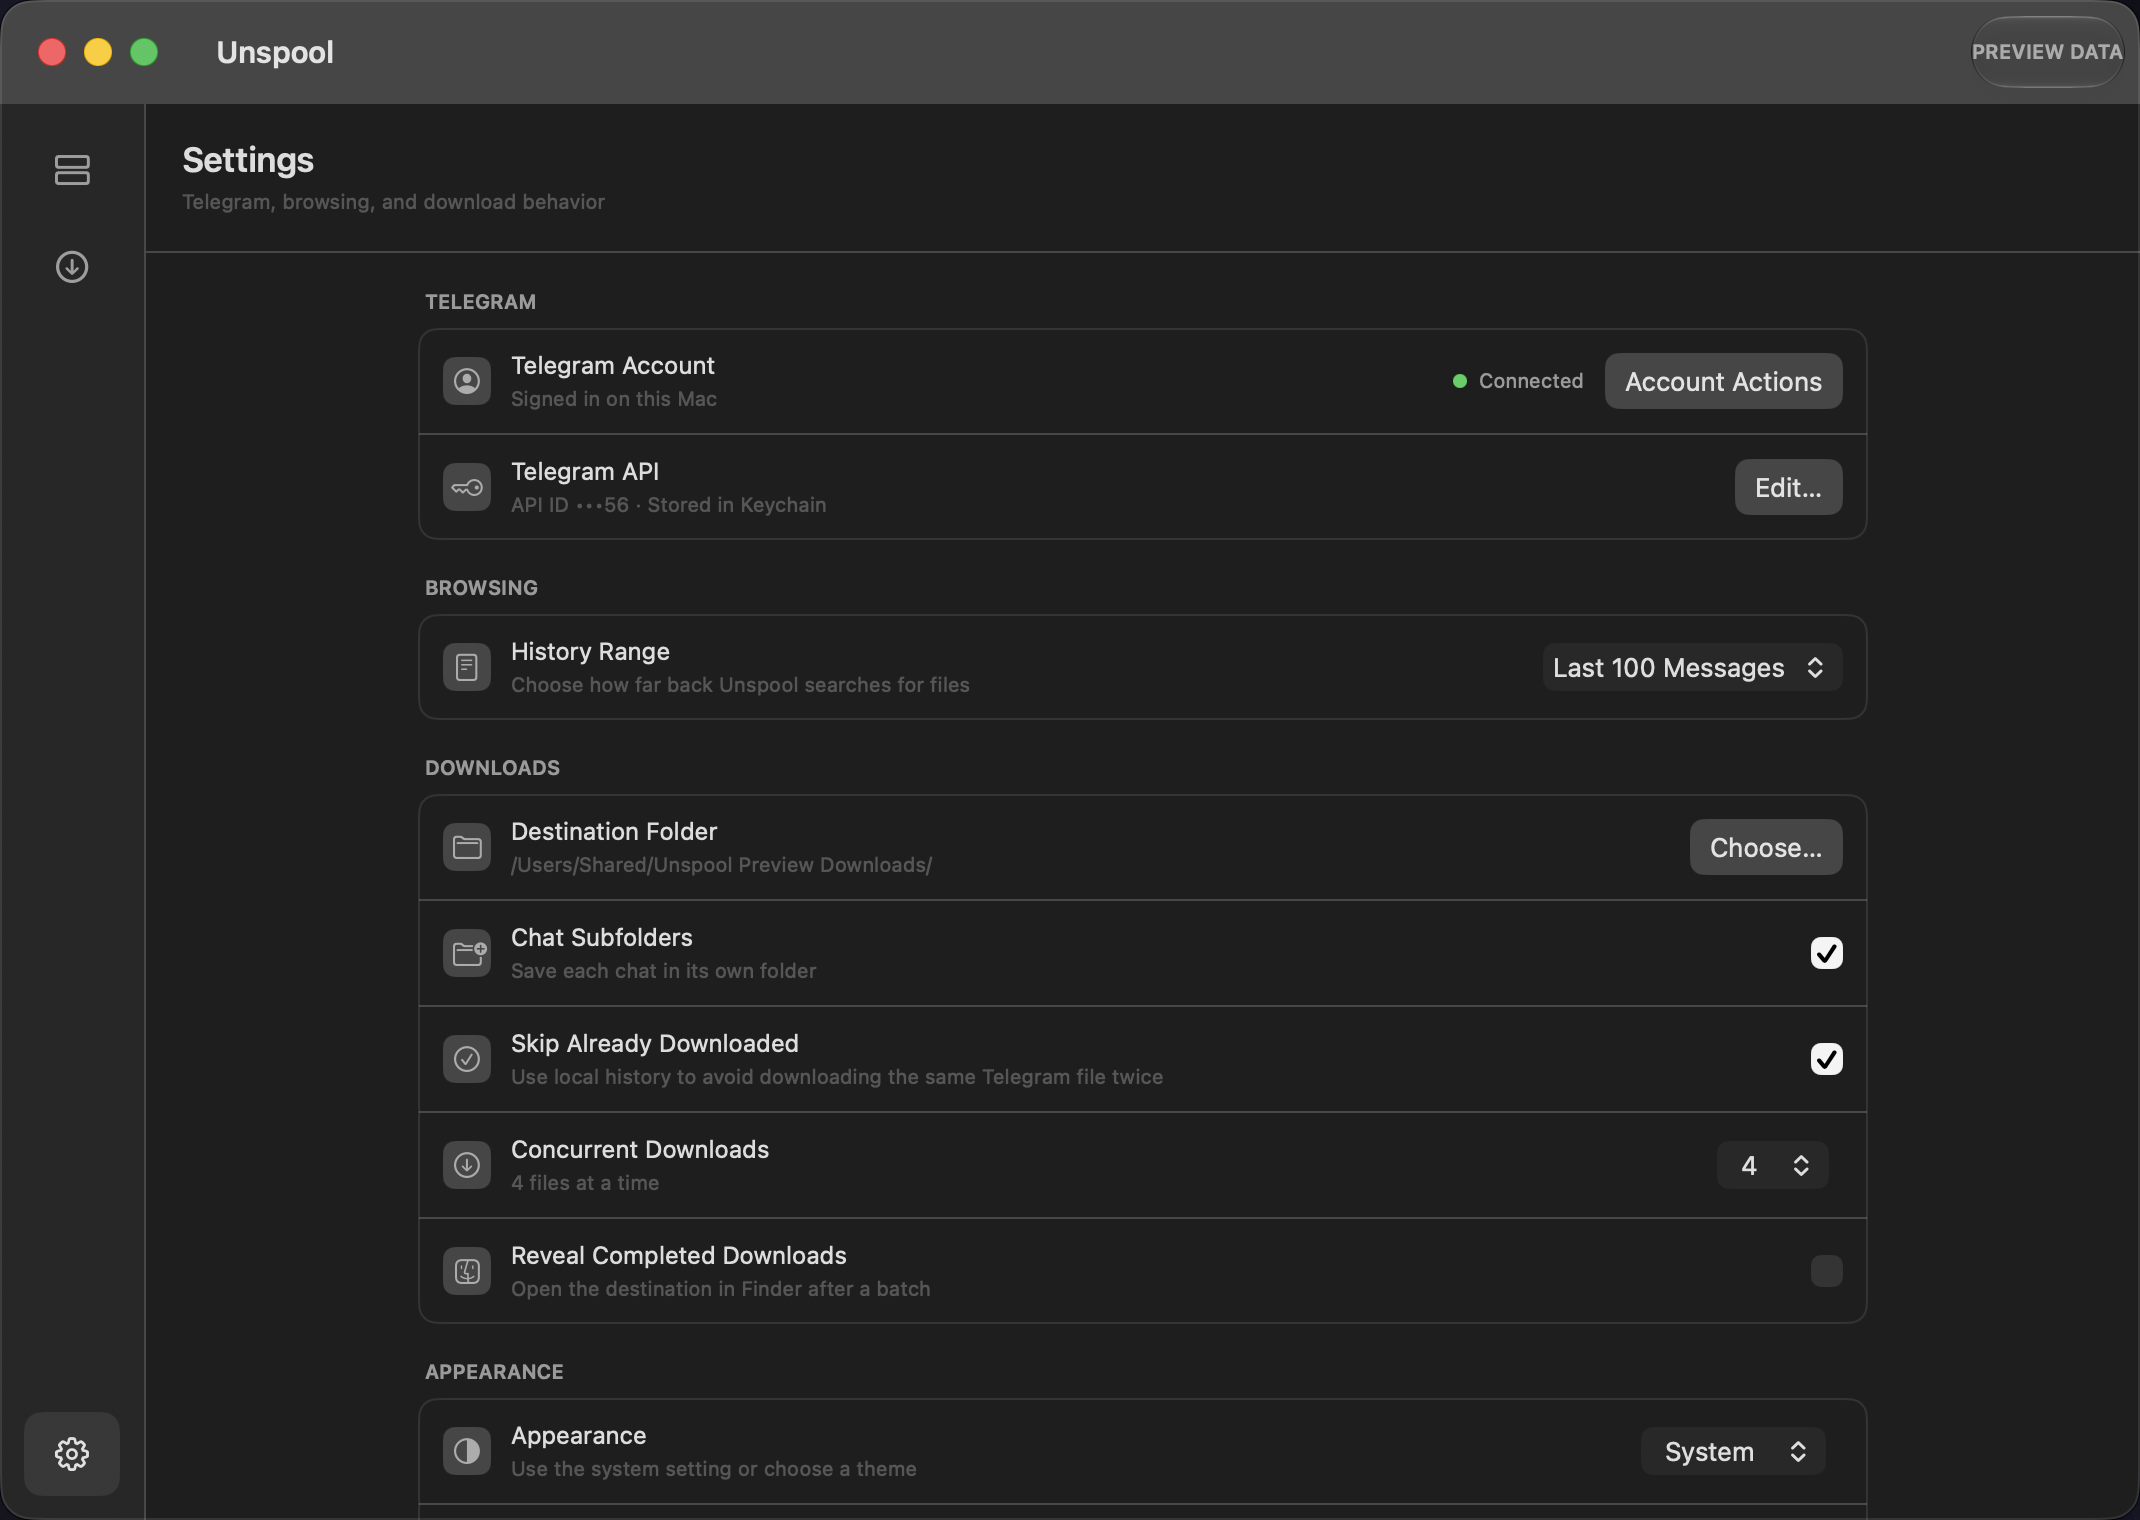Click the Telegram API key icon
The width and height of the screenshot is (2140, 1520).
467,487
